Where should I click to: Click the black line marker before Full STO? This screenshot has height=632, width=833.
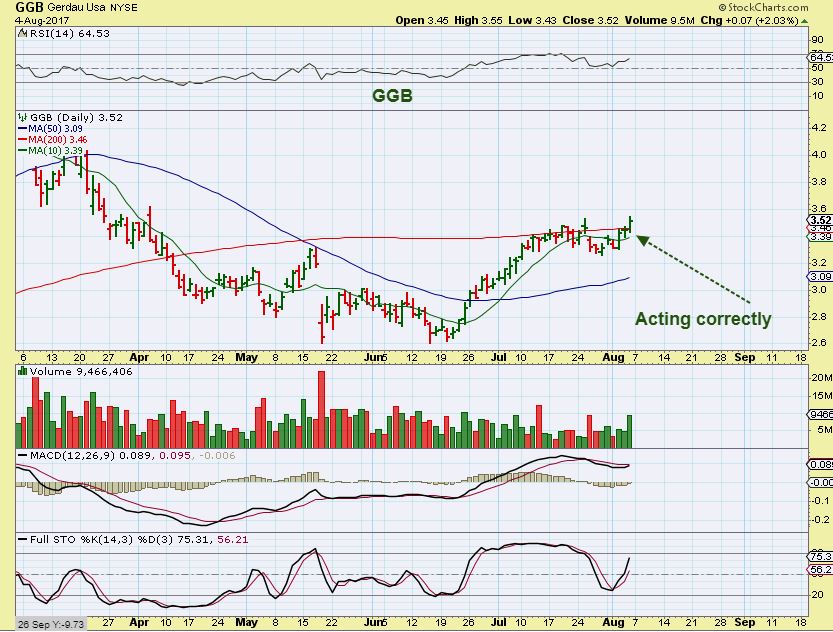tap(23, 540)
